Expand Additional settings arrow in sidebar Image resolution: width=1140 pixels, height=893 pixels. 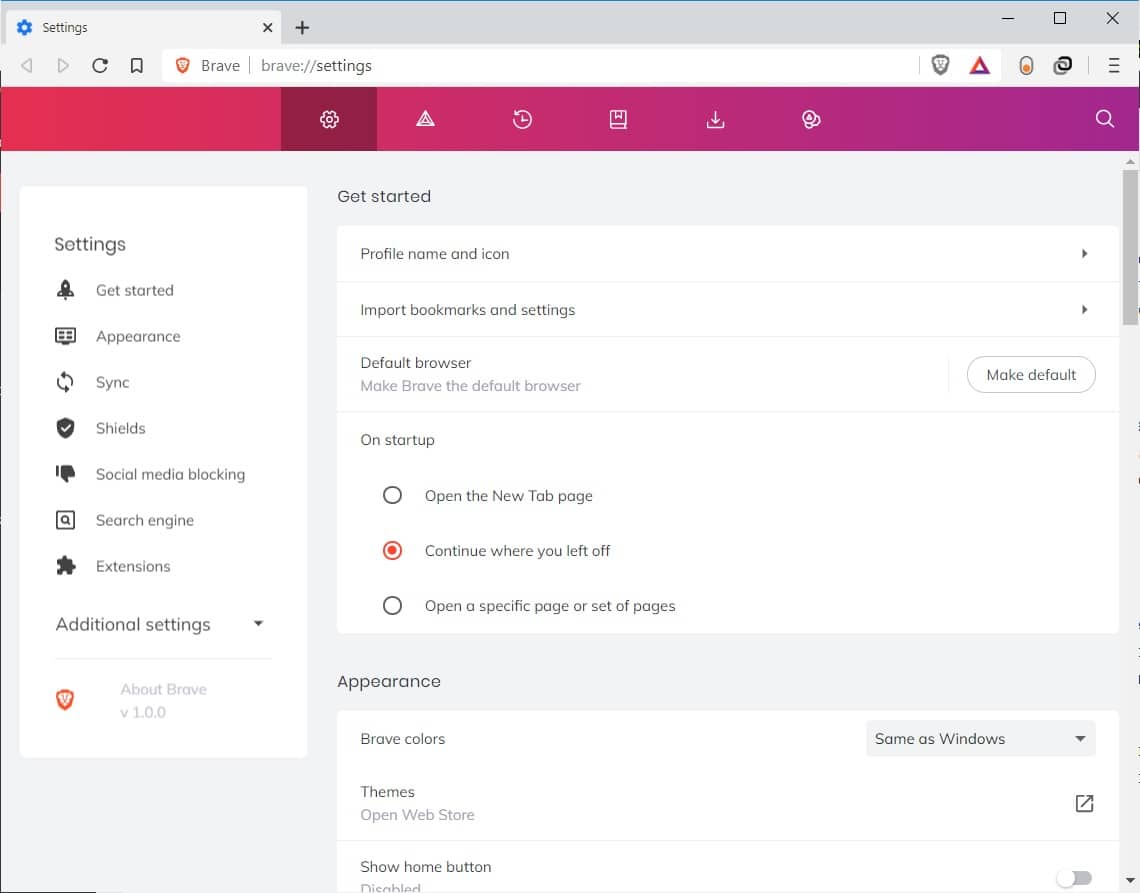click(x=258, y=623)
